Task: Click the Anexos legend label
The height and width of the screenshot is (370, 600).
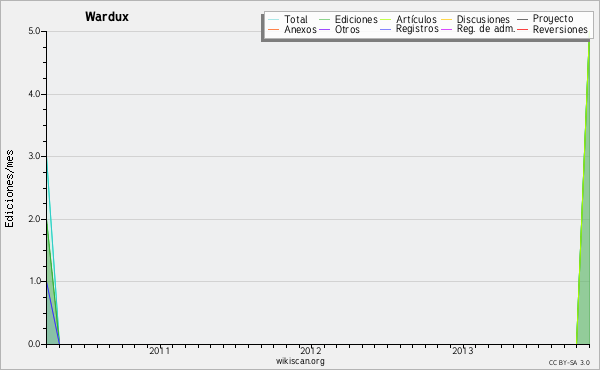Action: tap(300, 29)
